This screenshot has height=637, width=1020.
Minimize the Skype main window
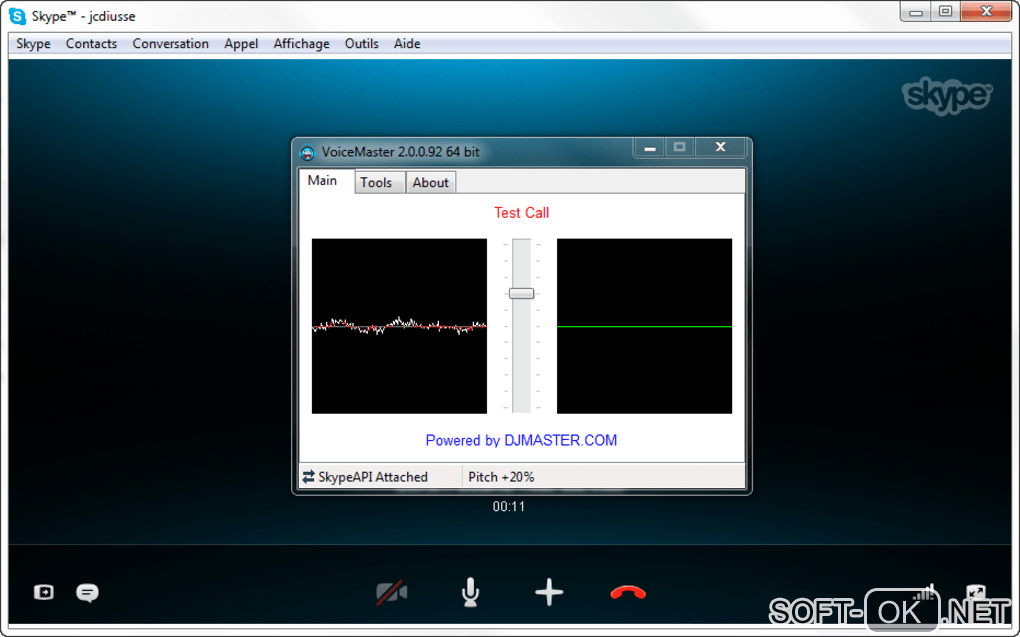click(916, 11)
